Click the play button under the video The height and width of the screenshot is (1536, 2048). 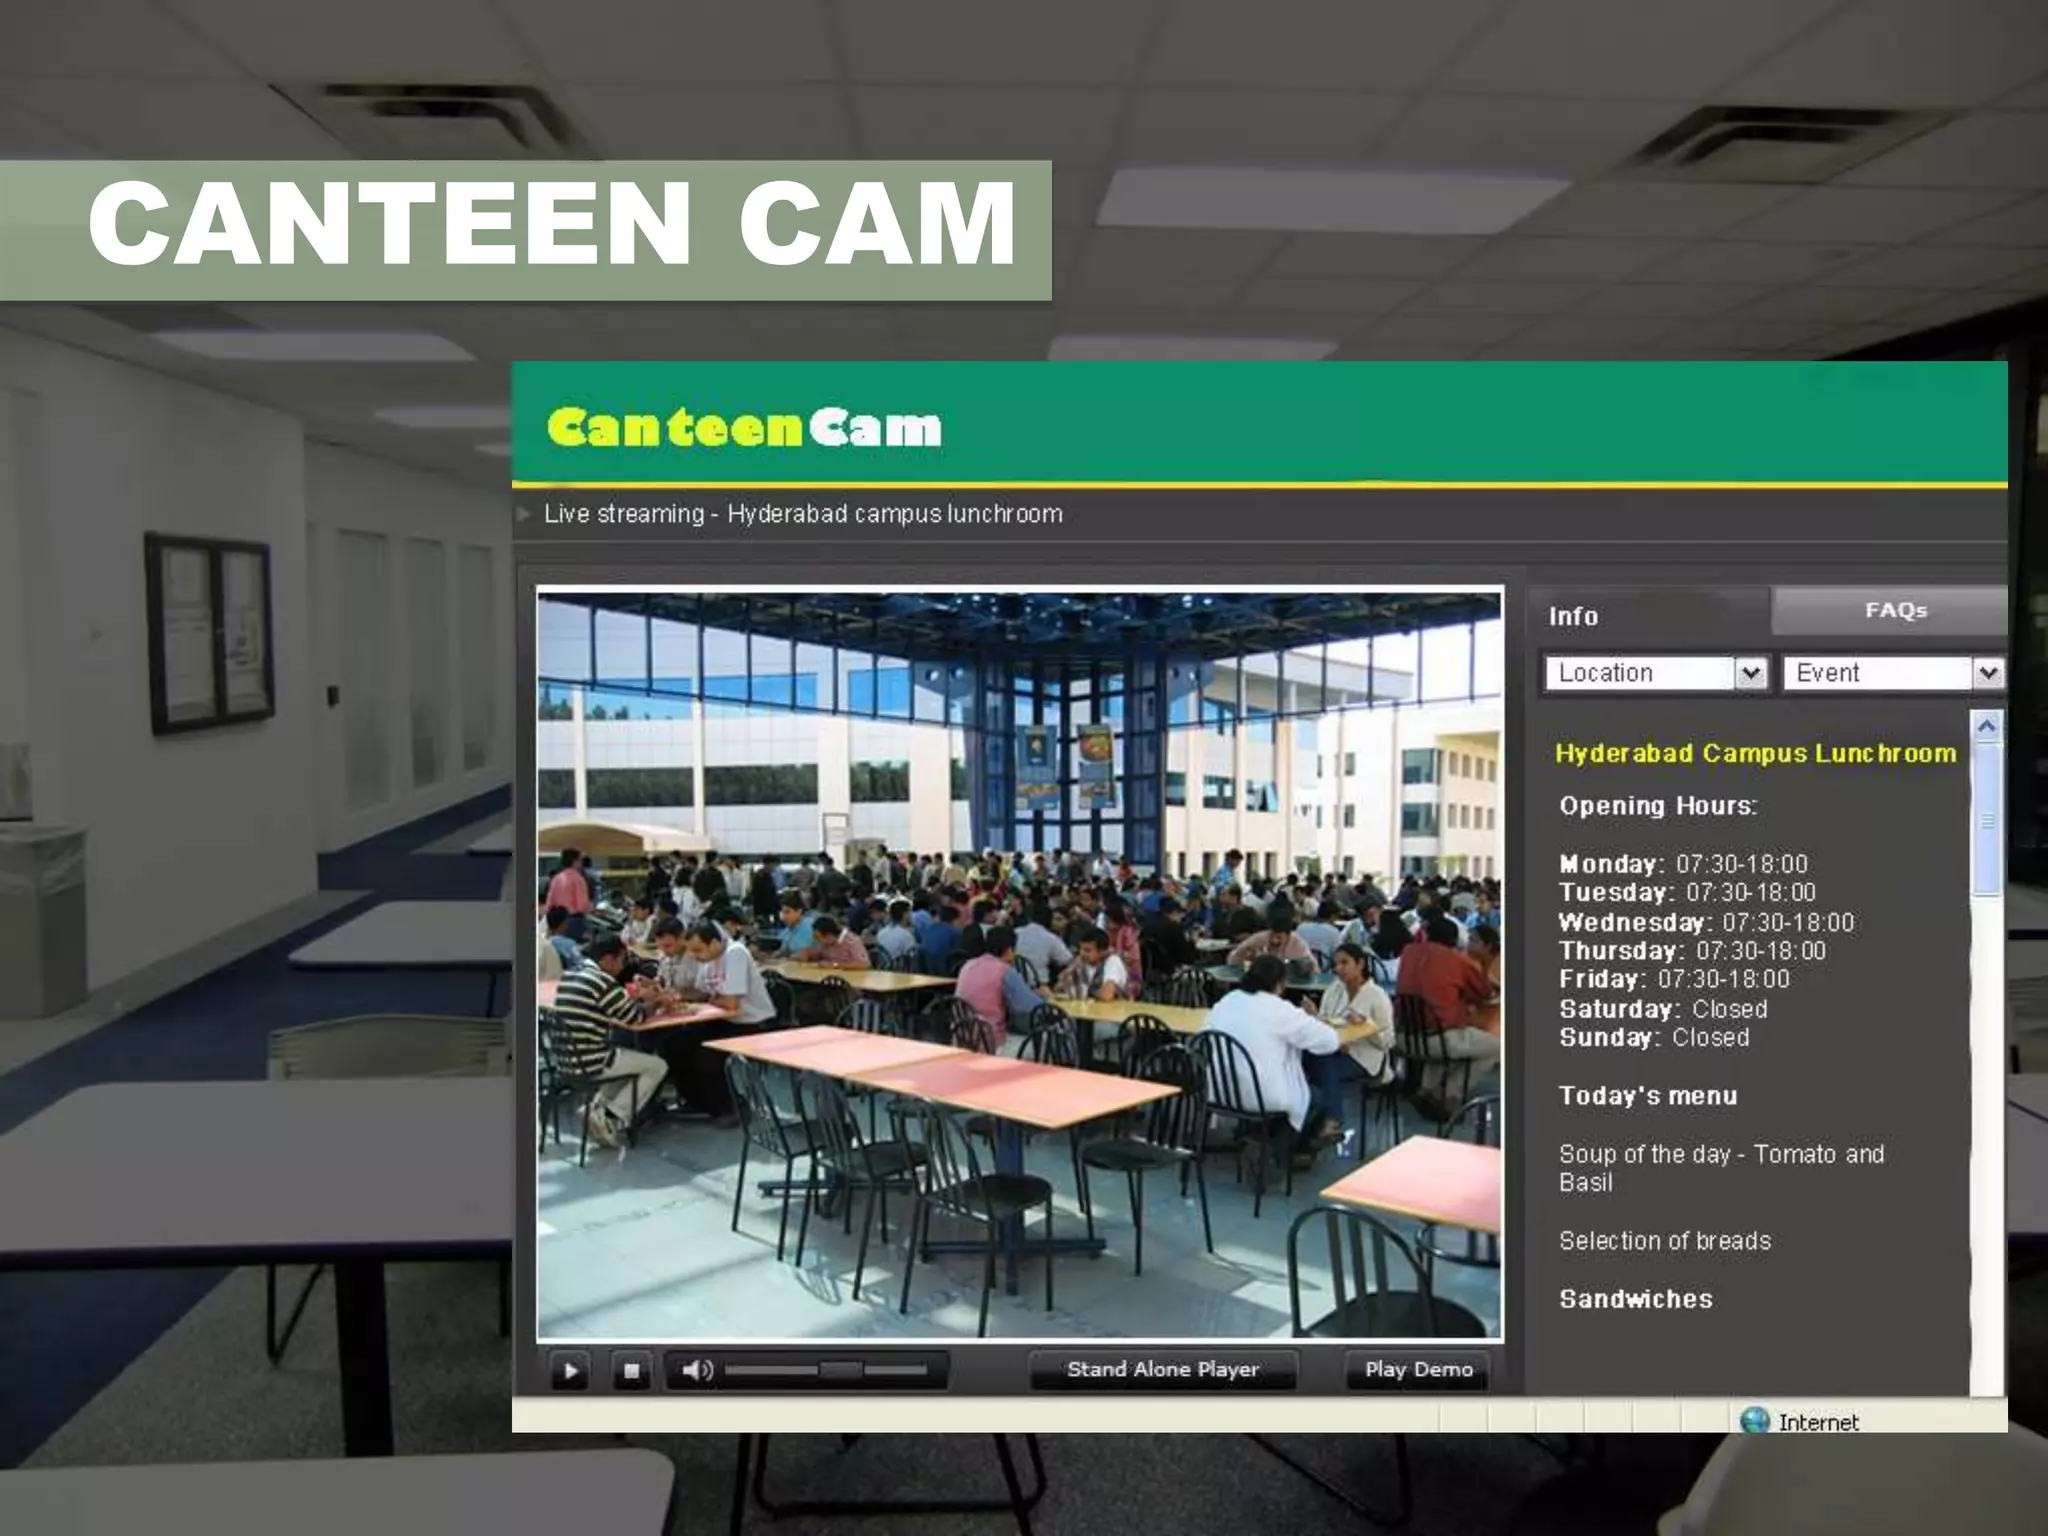point(570,1370)
